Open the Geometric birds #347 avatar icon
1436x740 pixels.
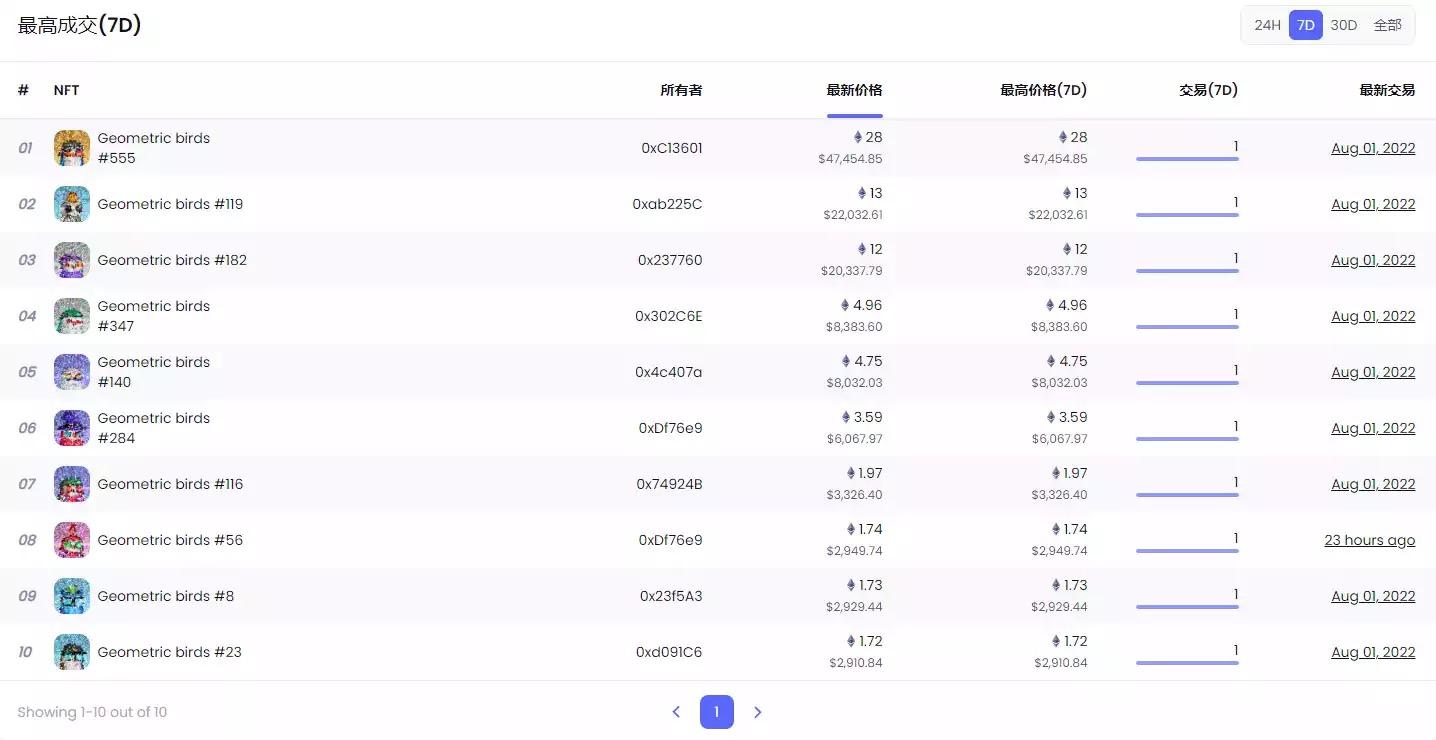72,316
